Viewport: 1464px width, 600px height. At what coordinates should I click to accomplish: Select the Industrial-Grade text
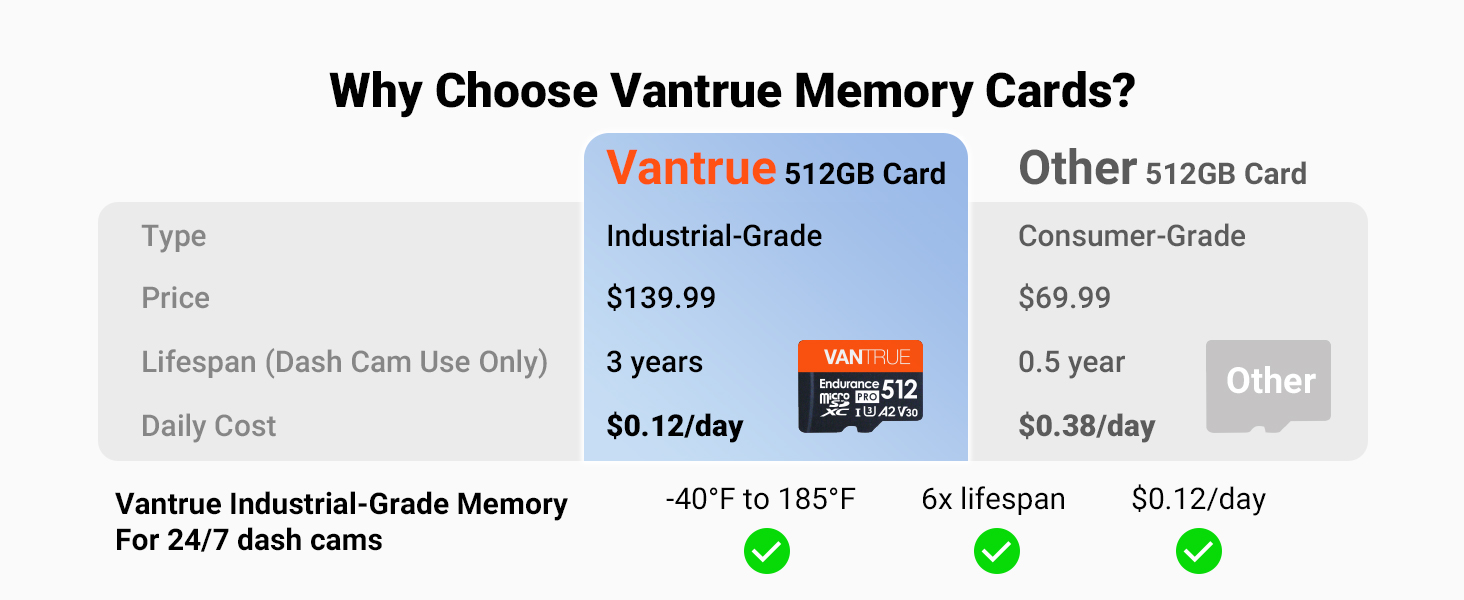[x=714, y=236]
